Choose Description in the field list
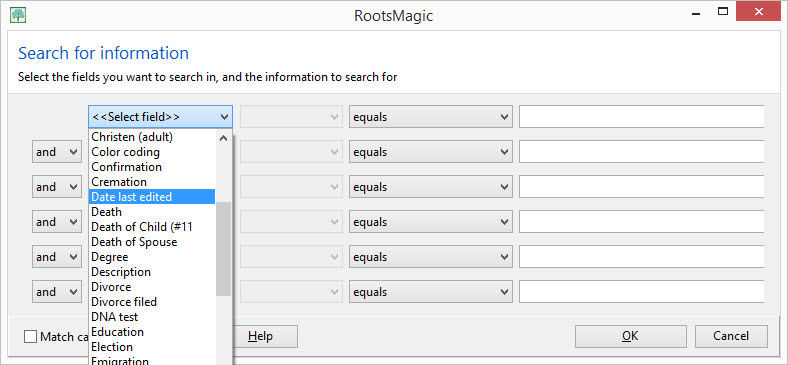The image size is (788, 365). point(152,272)
